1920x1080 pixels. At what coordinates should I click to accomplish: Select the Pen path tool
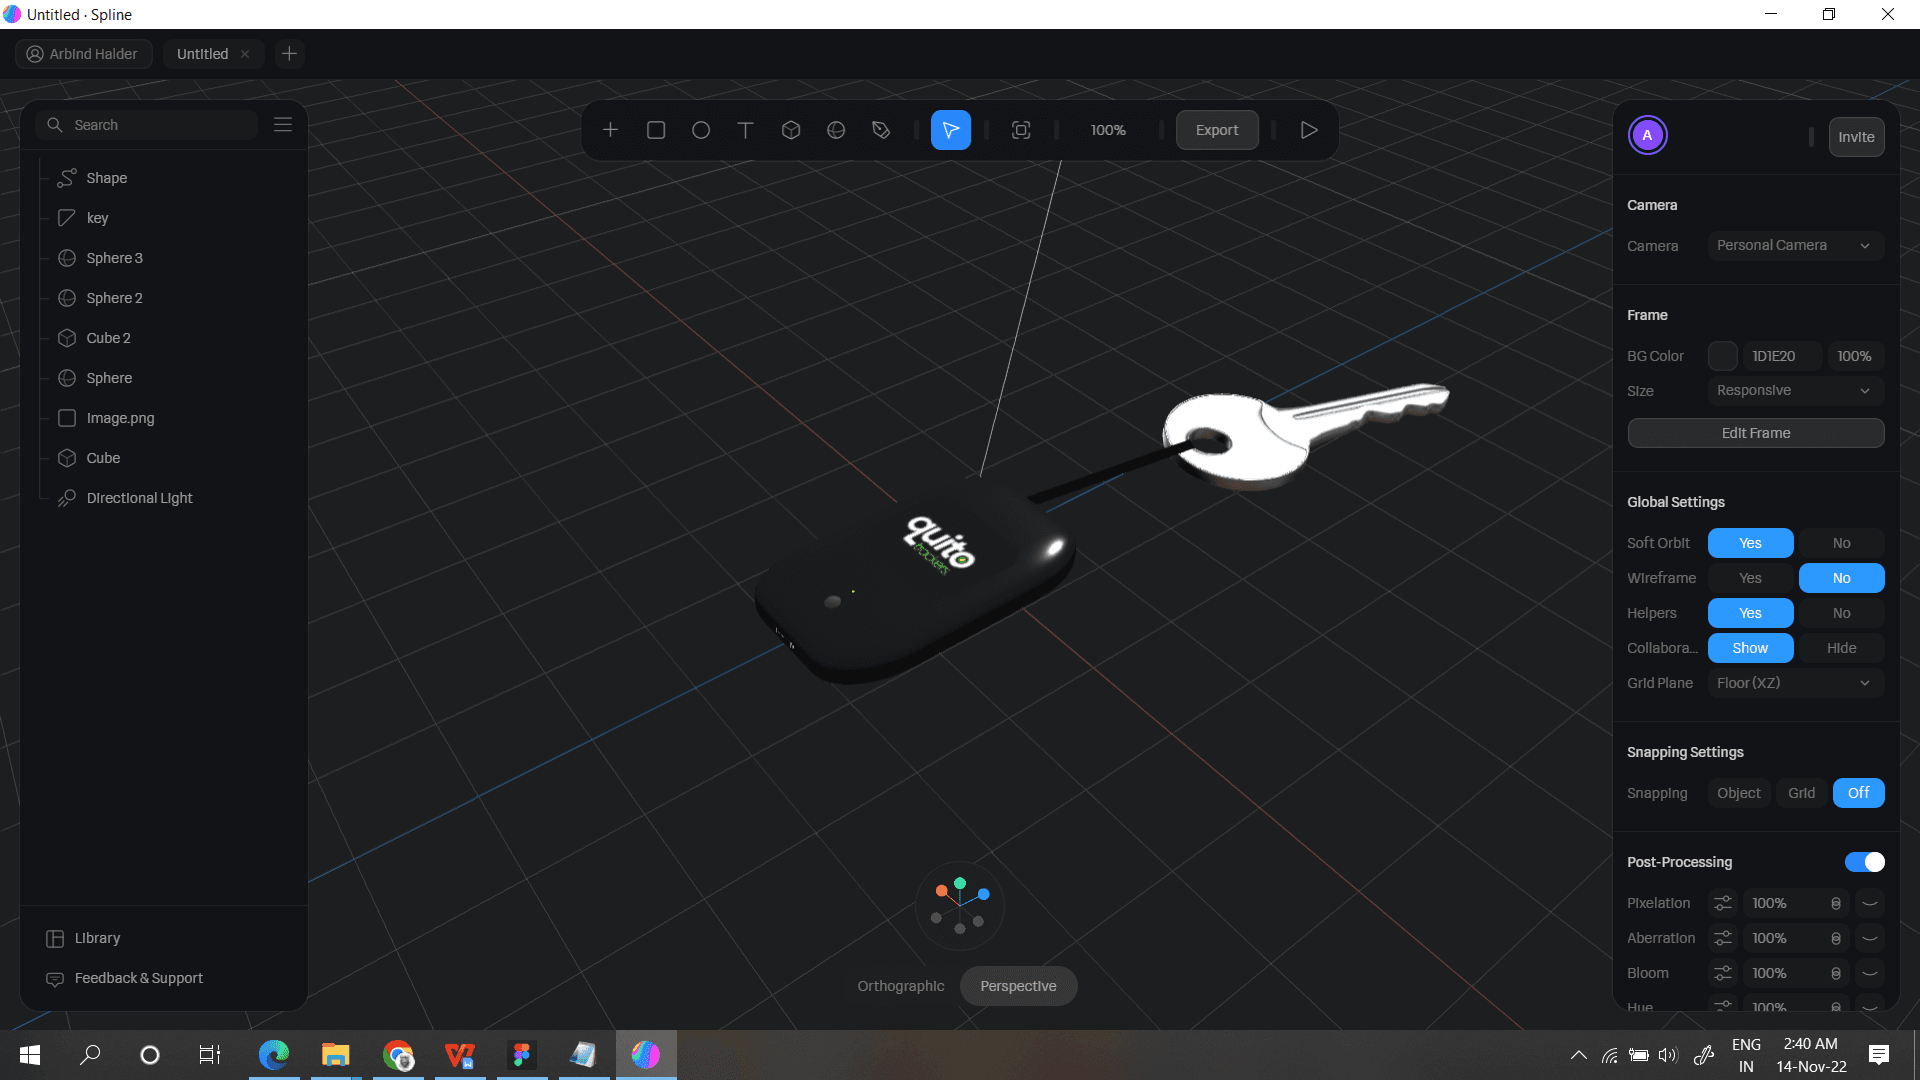pos(881,130)
